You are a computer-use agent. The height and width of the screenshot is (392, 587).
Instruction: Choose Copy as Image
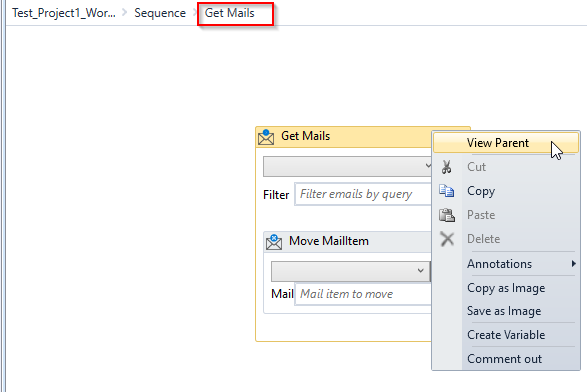click(x=506, y=288)
